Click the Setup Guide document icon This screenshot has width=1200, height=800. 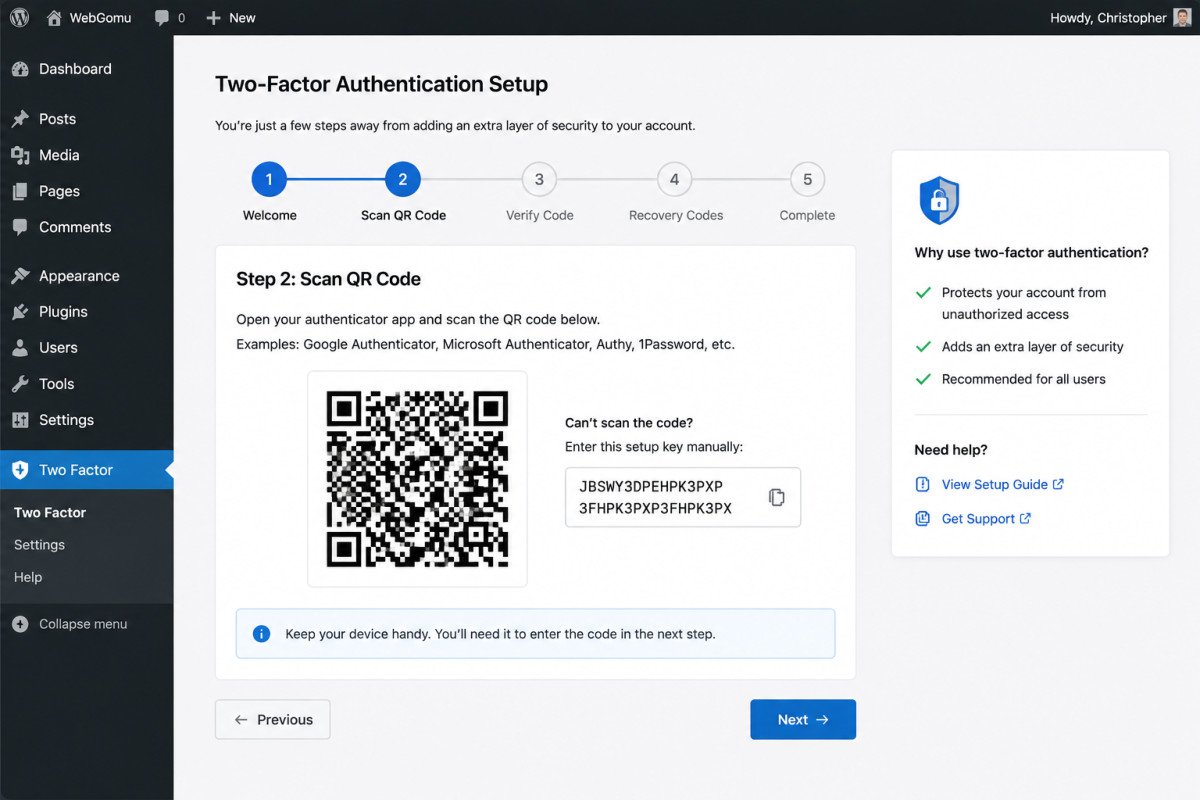pos(923,485)
